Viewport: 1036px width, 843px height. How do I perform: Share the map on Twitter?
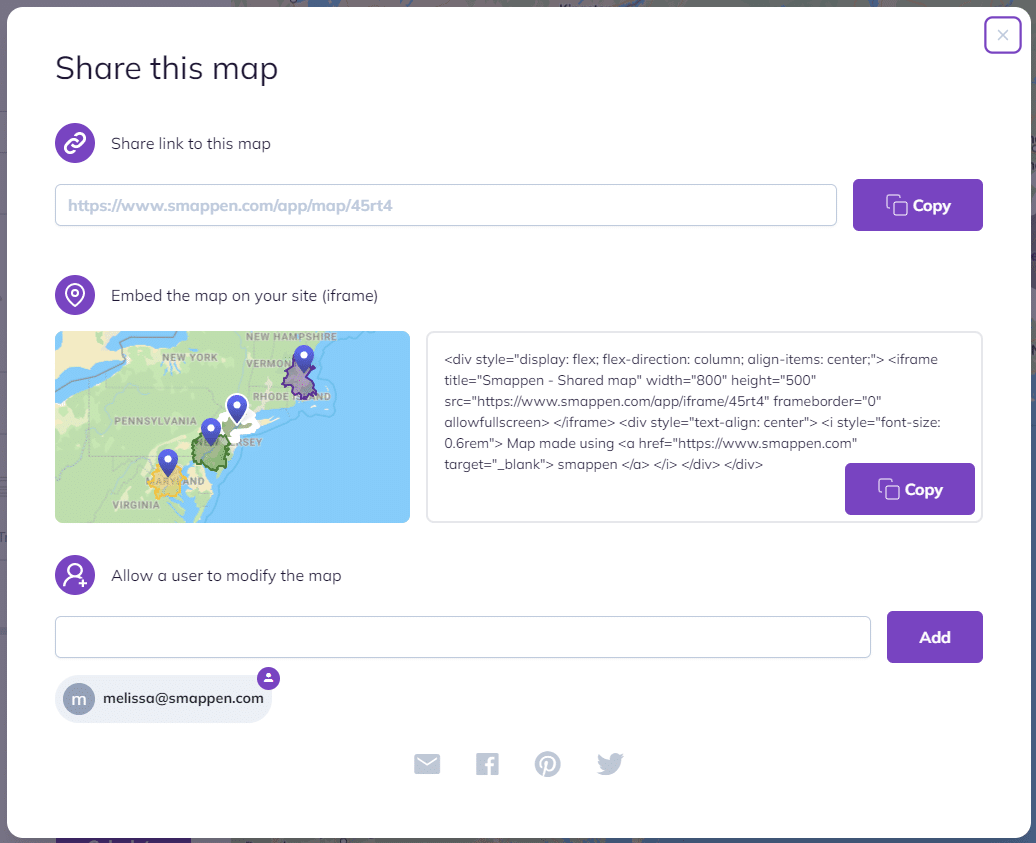click(610, 763)
